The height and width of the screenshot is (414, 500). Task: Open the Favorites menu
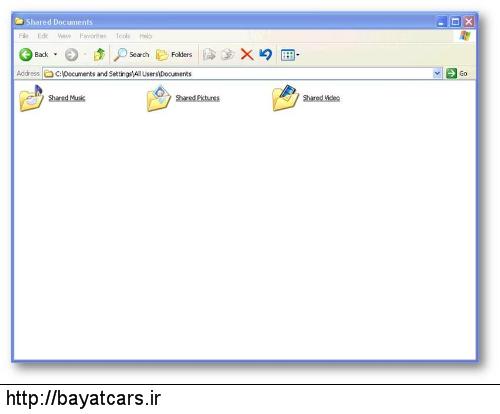[x=93, y=36]
